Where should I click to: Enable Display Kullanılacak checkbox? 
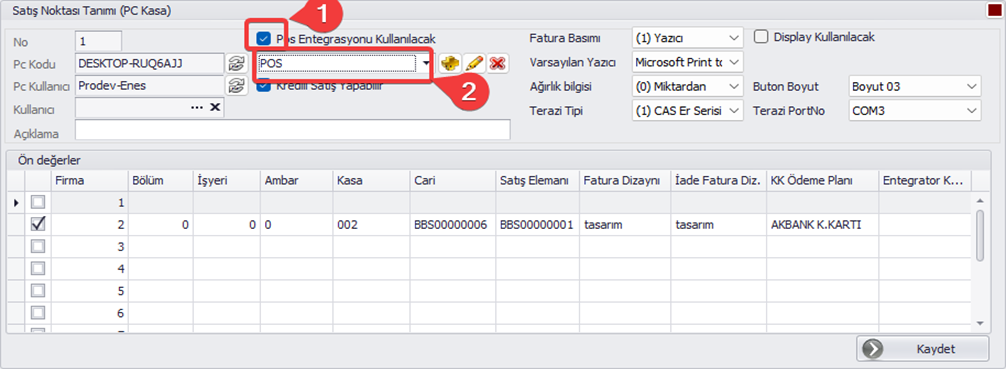click(x=761, y=37)
